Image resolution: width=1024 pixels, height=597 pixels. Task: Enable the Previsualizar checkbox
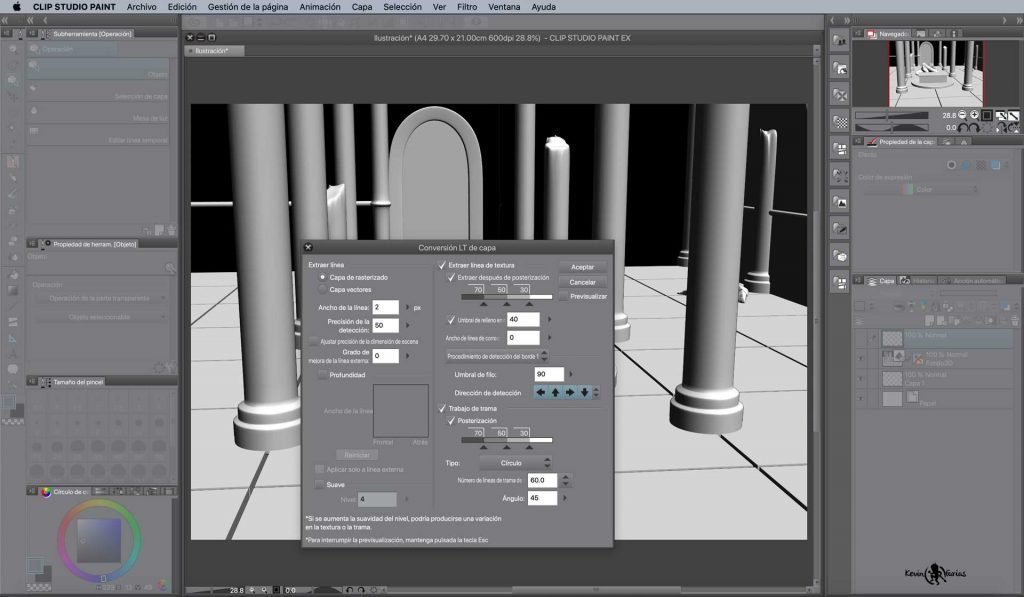[x=564, y=296]
